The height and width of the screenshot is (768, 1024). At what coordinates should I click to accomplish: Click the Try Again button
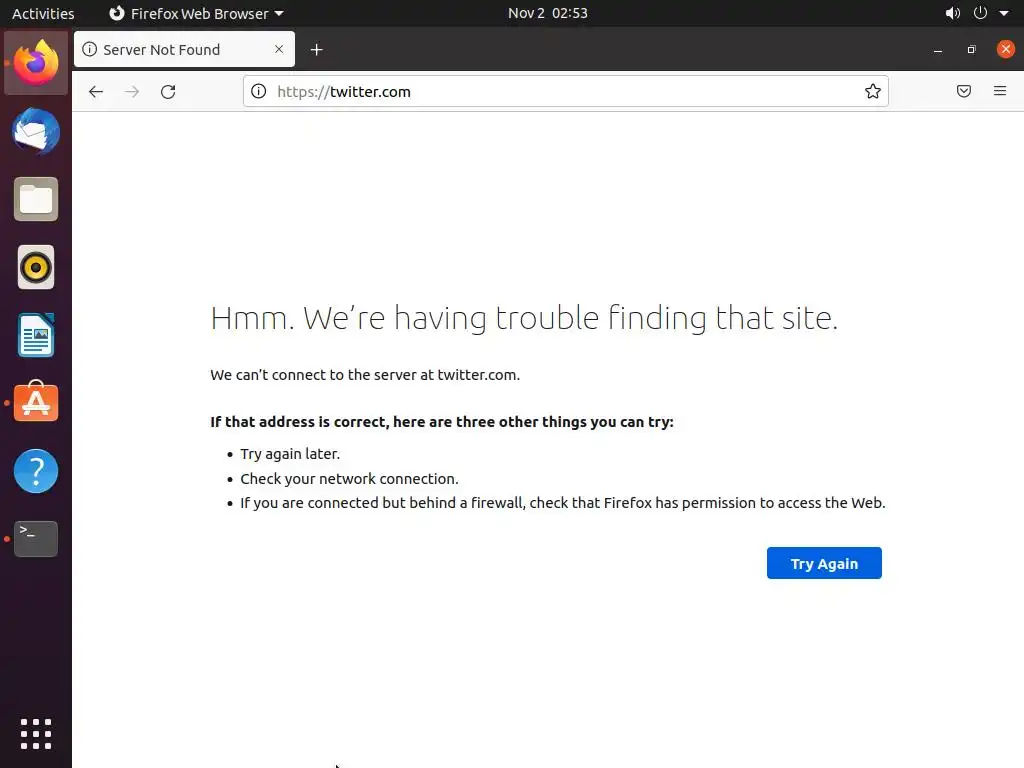(824, 563)
